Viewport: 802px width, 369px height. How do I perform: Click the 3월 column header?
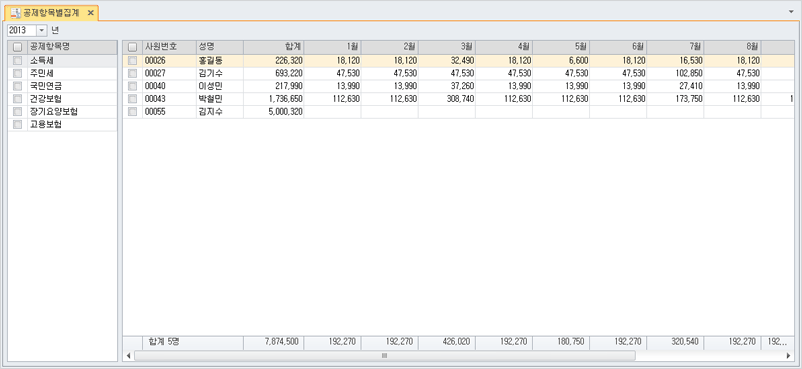(x=447, y=47)
